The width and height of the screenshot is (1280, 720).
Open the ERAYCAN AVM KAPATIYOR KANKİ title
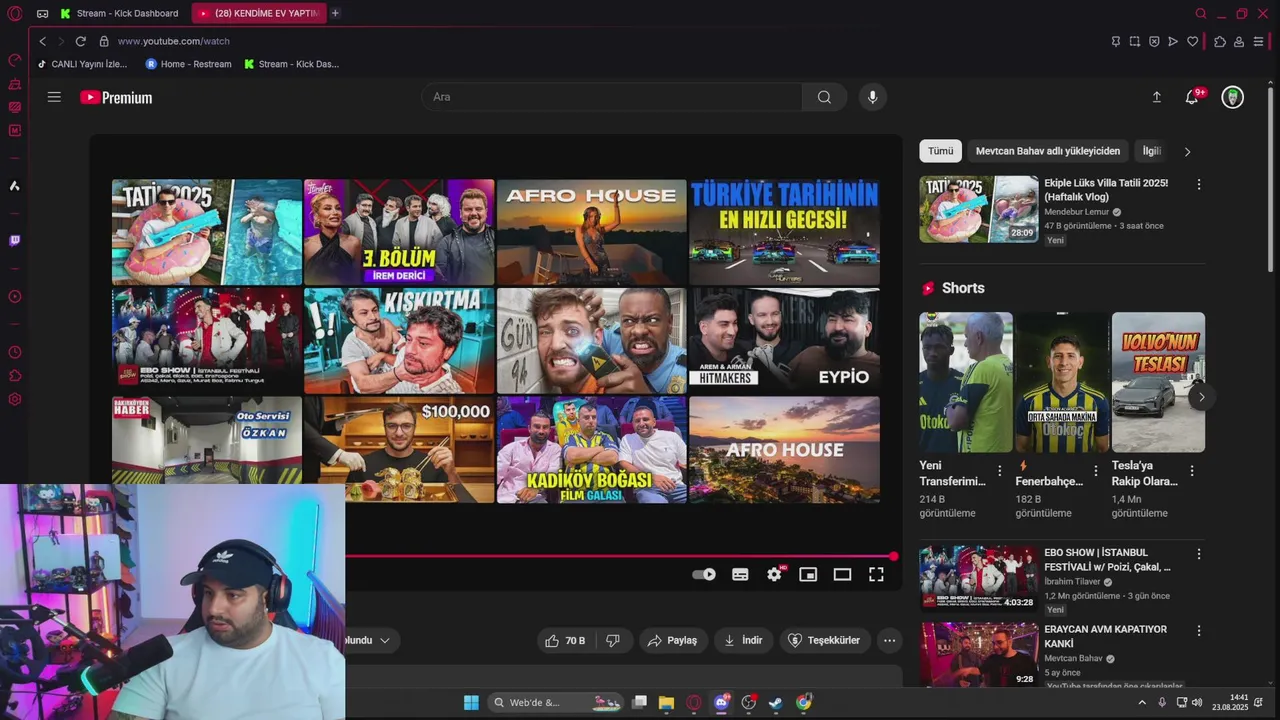(1105, 636)
